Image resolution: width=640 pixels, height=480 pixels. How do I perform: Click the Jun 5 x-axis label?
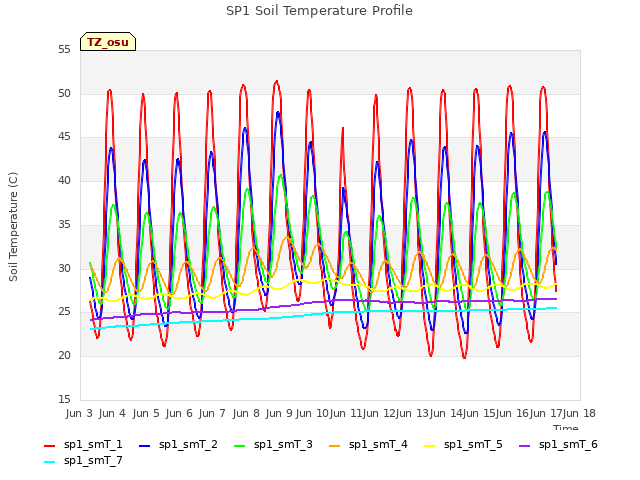[x=146, y=413]
